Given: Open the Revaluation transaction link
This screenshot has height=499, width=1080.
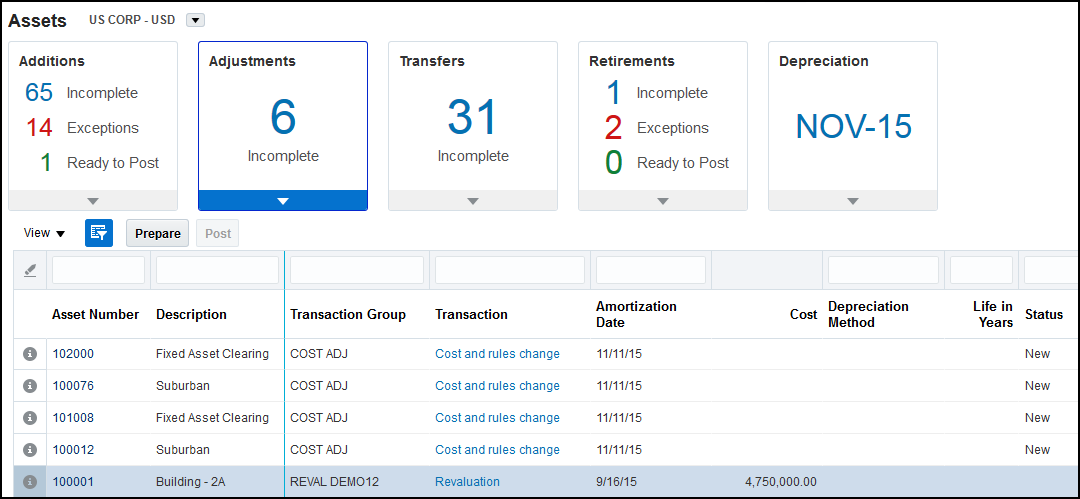Looking at the screenshot, I should 467,482.
